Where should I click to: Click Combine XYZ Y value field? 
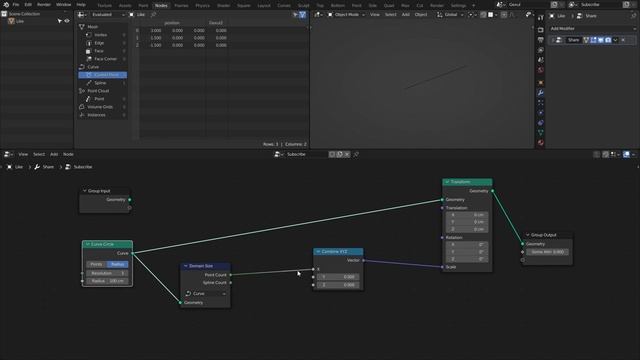tap(338, 277)
